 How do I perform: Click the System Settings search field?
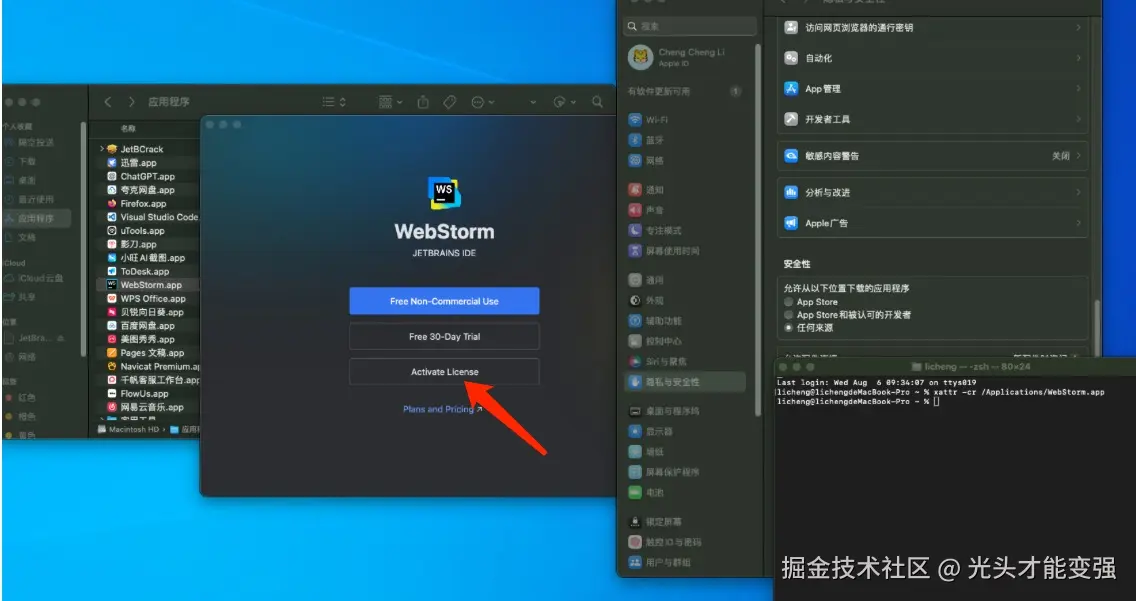point(690,25)
